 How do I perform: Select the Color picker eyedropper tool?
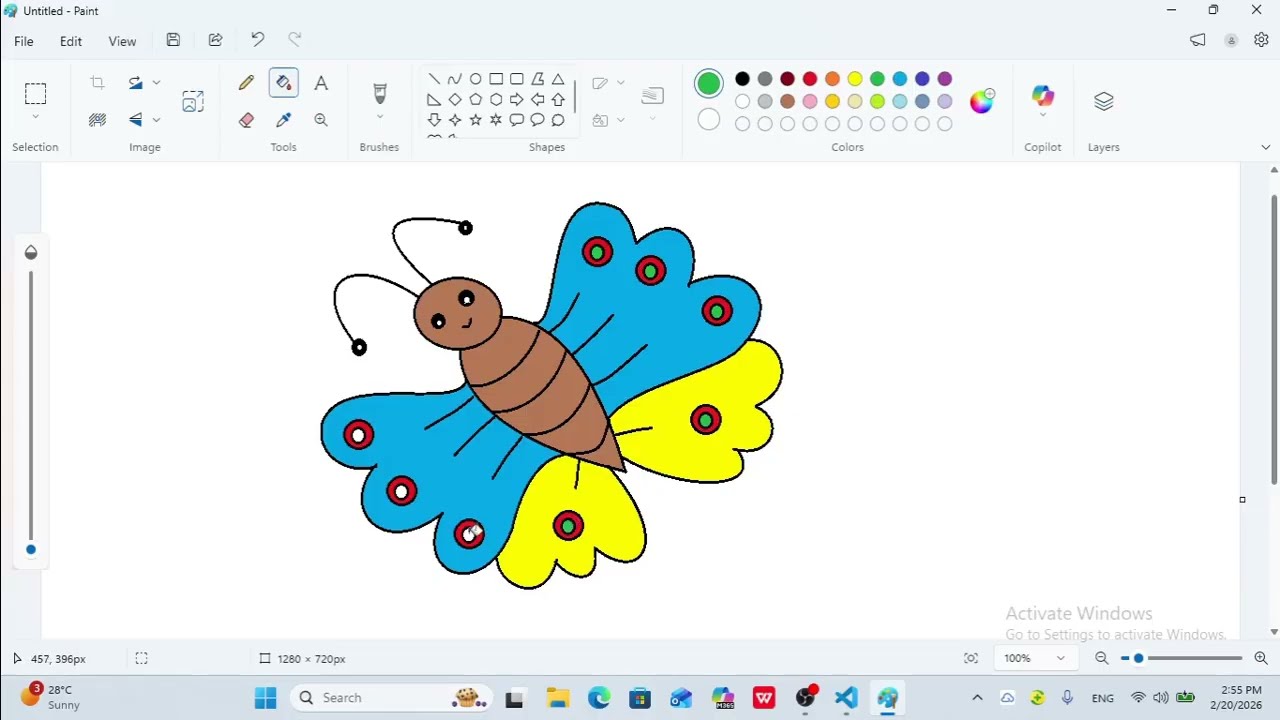pos(284,120)
